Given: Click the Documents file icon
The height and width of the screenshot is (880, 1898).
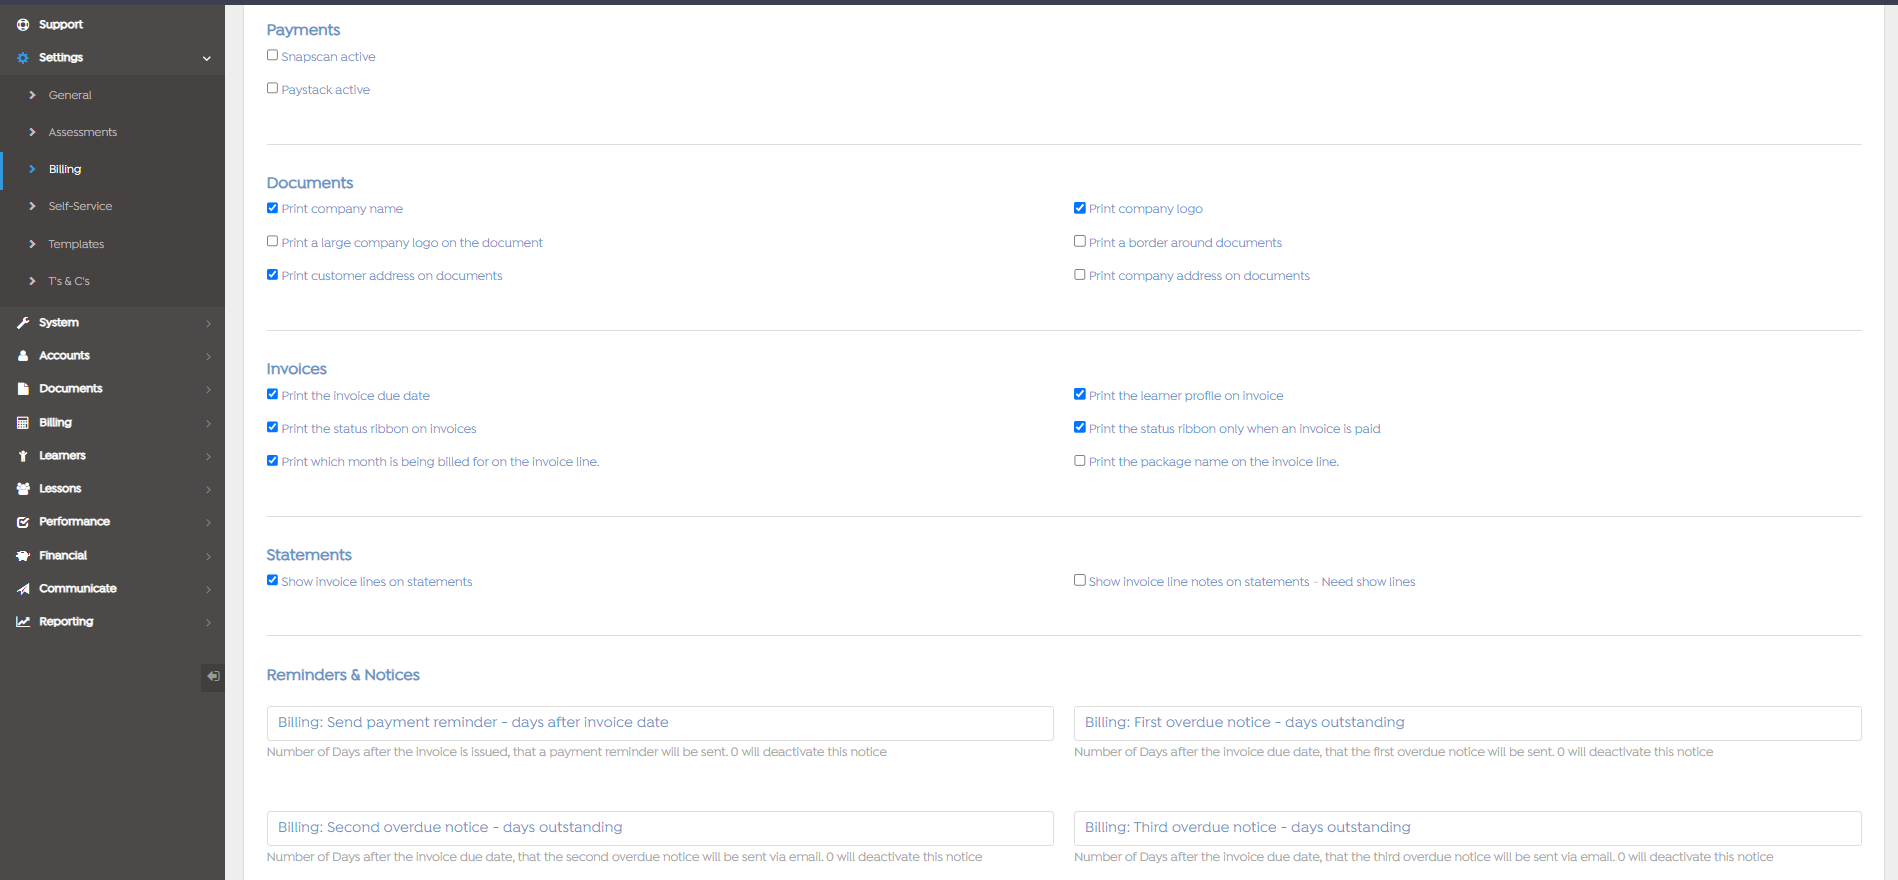Looking at the screenshot, I should point(23,389).
